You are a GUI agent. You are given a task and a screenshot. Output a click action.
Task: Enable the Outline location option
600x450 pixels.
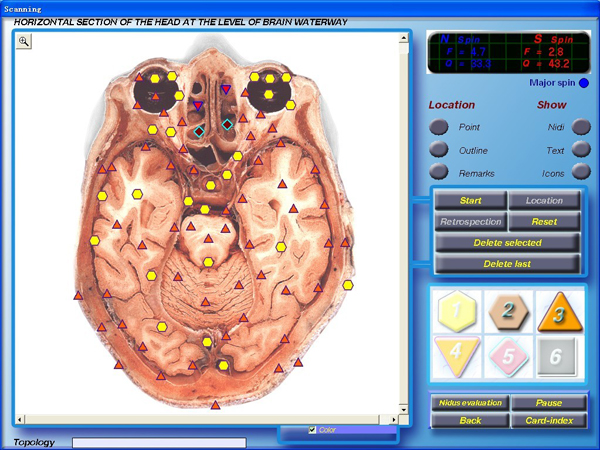[439, 149]
